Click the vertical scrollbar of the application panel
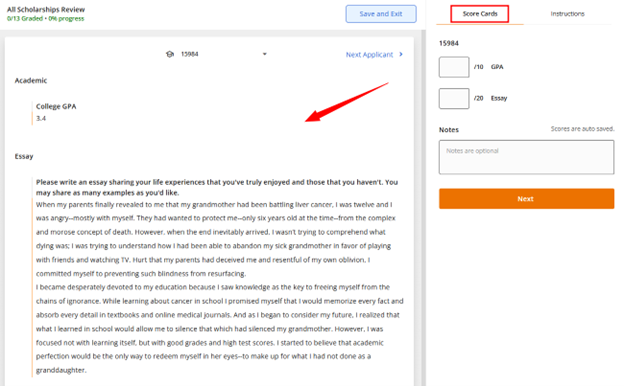 point(423,207)
